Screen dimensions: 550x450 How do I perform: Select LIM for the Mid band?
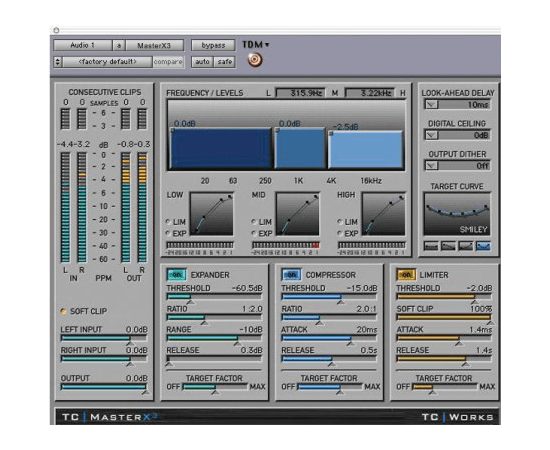point(253,222)
